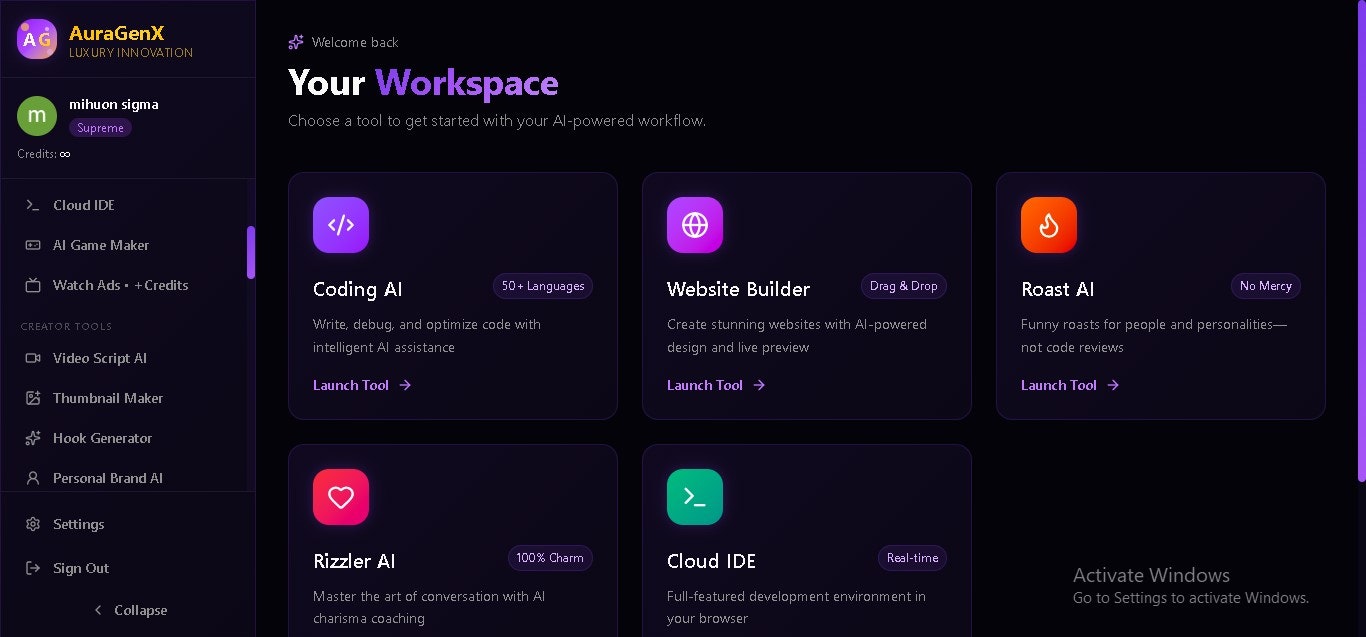1366x637 pixels.
Task: Click the Supreme plan badge
Action: coord(100,128)
